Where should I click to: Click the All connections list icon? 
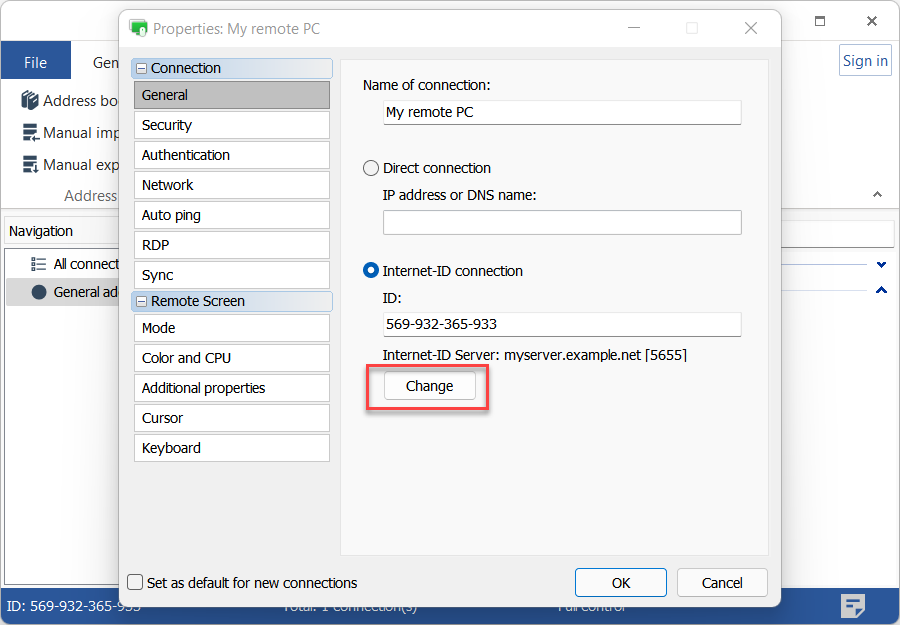point(39,264)
